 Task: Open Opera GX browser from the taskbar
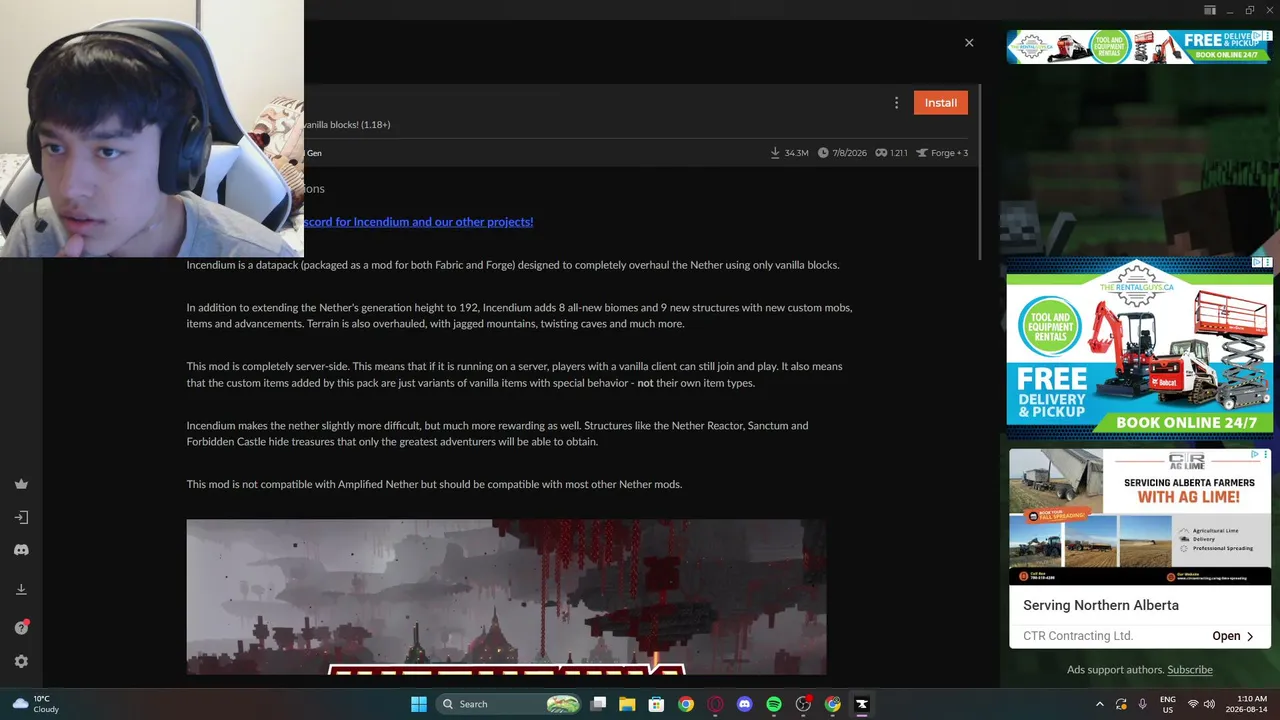(x=715, y=704)
